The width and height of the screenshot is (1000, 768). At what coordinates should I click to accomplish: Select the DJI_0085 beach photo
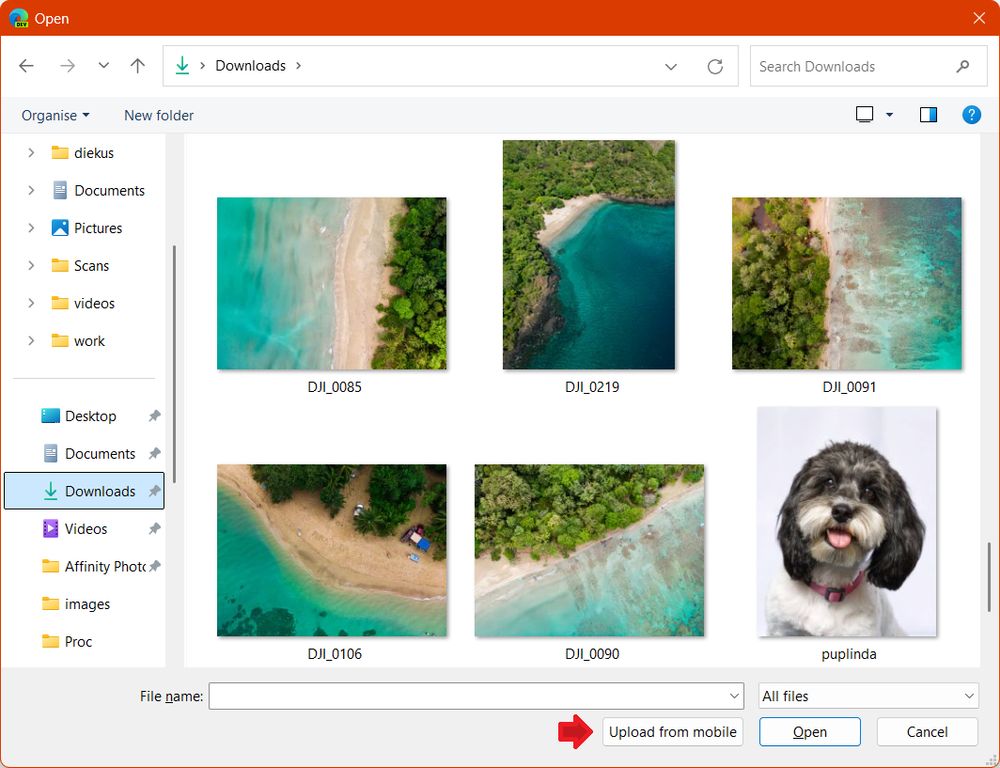pyautogui.click(x=332, y=283)
